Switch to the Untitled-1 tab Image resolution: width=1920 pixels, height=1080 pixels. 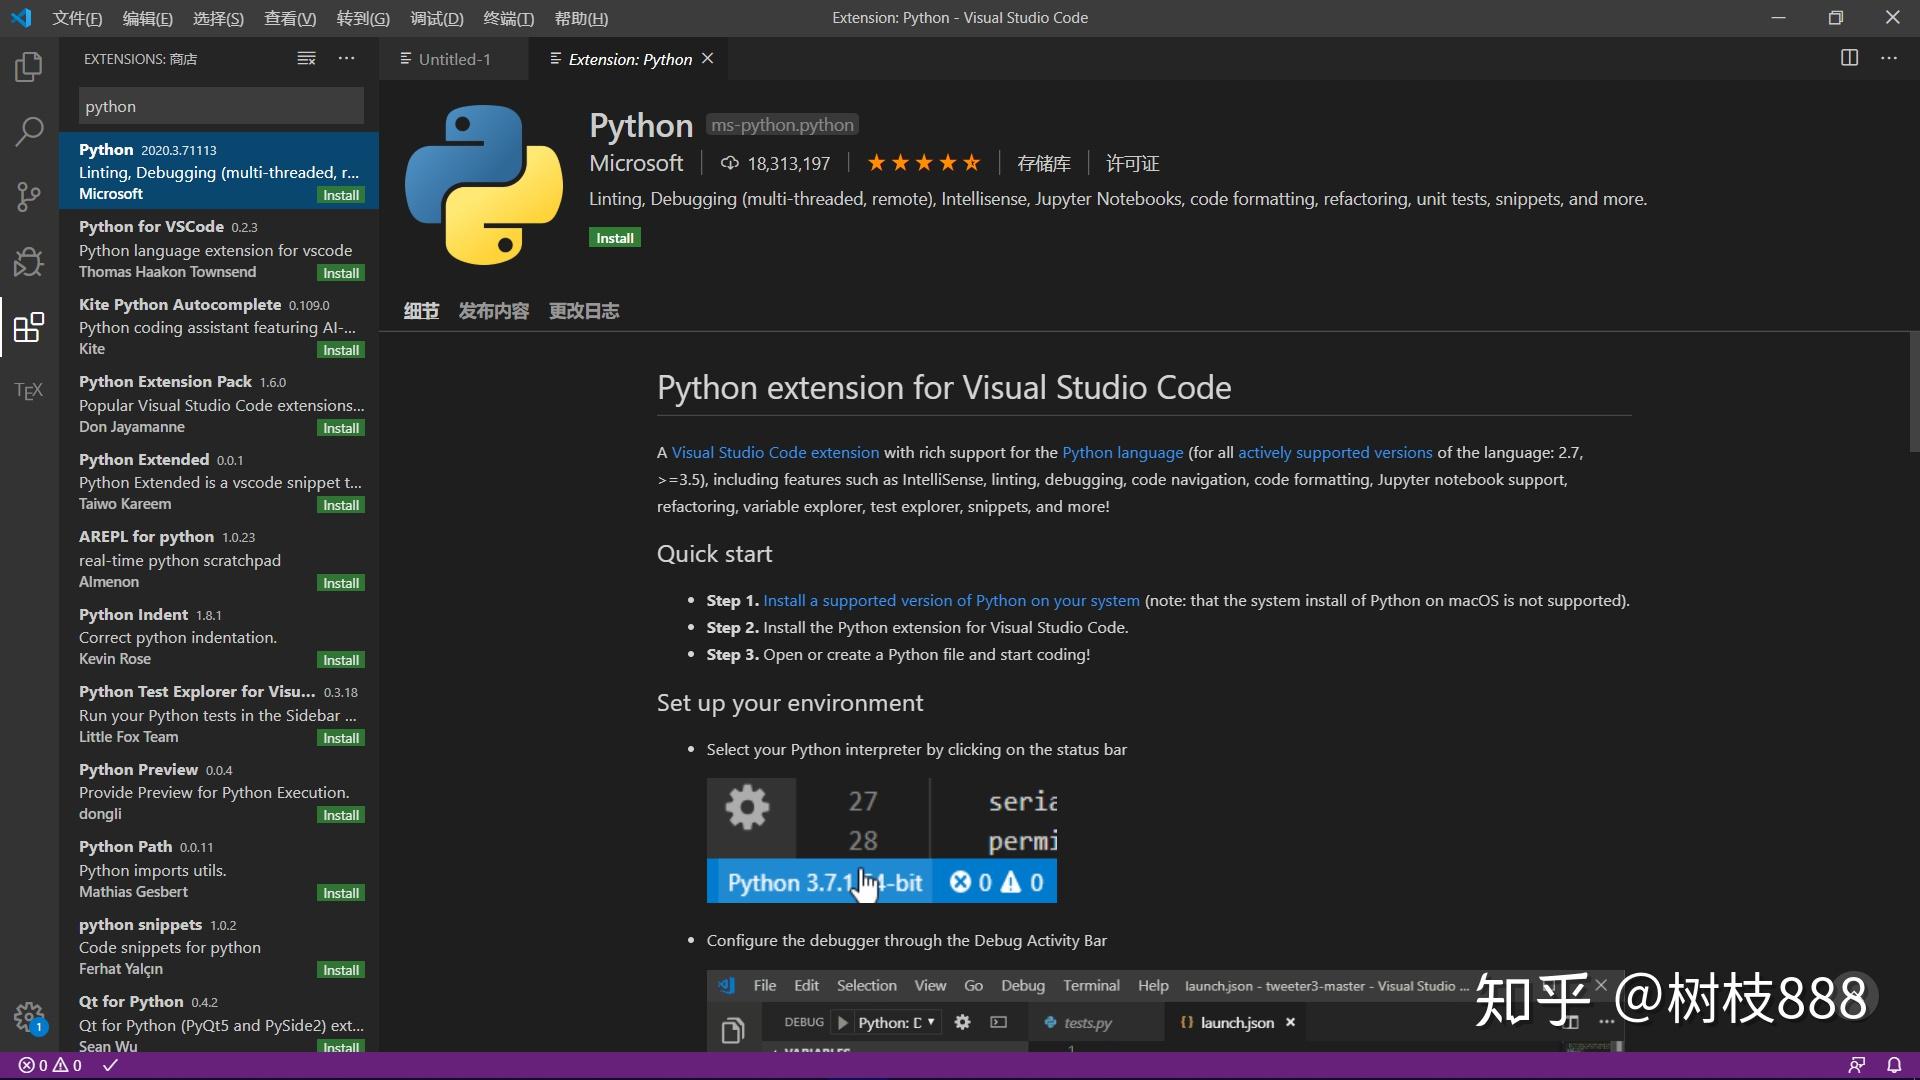point(455,59)
